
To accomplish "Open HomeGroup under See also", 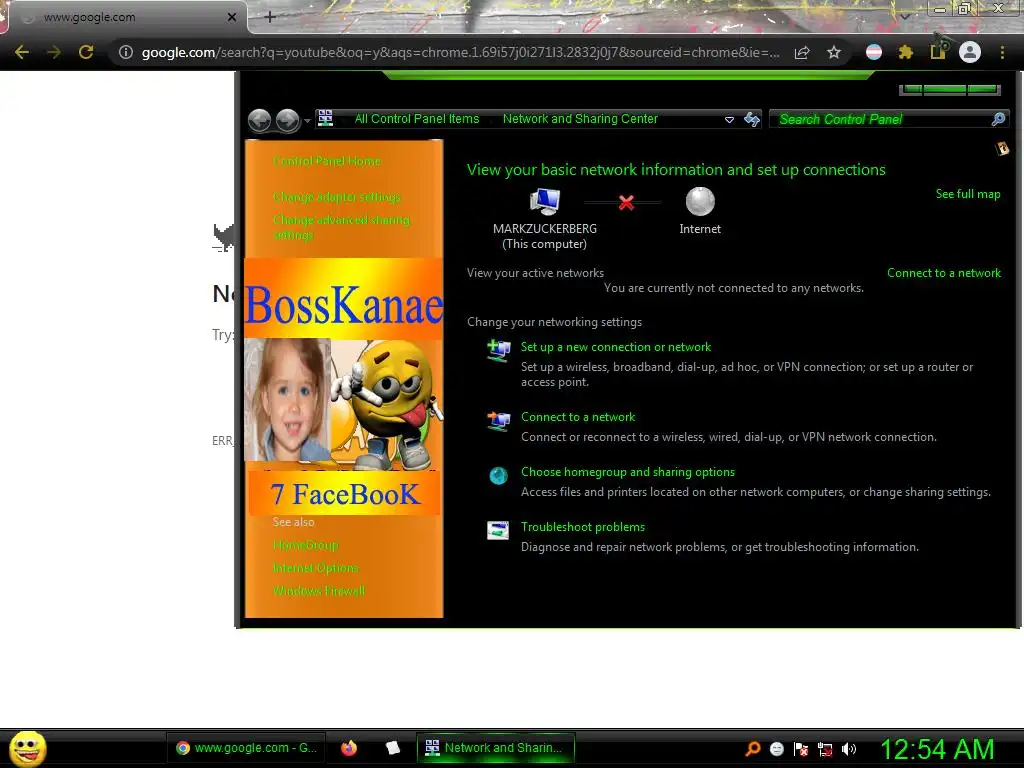I will point(306,545).
